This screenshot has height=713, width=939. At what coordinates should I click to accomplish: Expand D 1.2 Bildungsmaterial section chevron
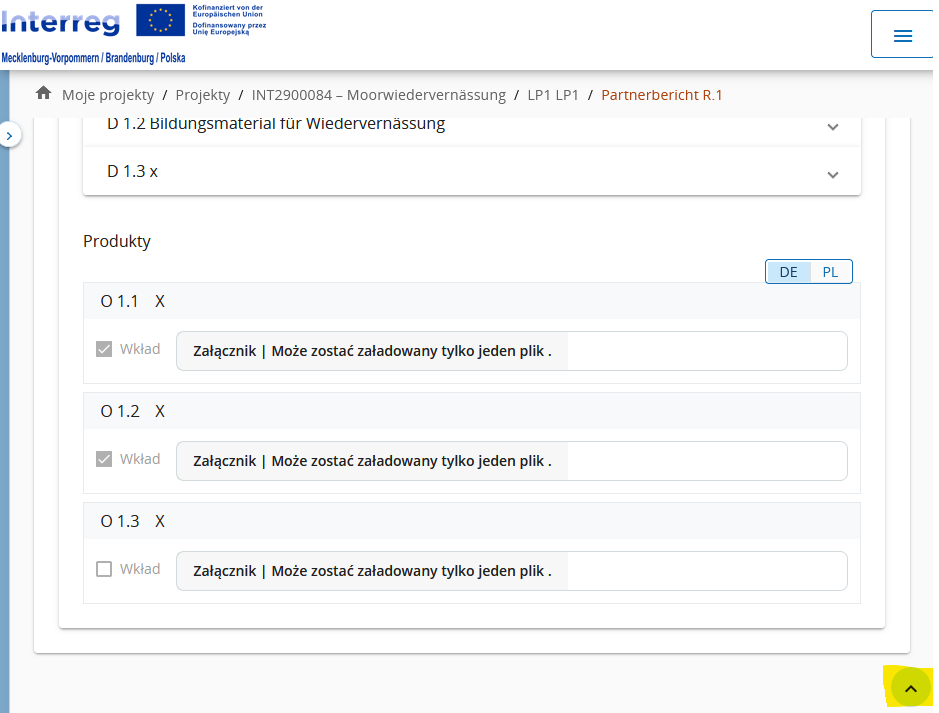832,127
